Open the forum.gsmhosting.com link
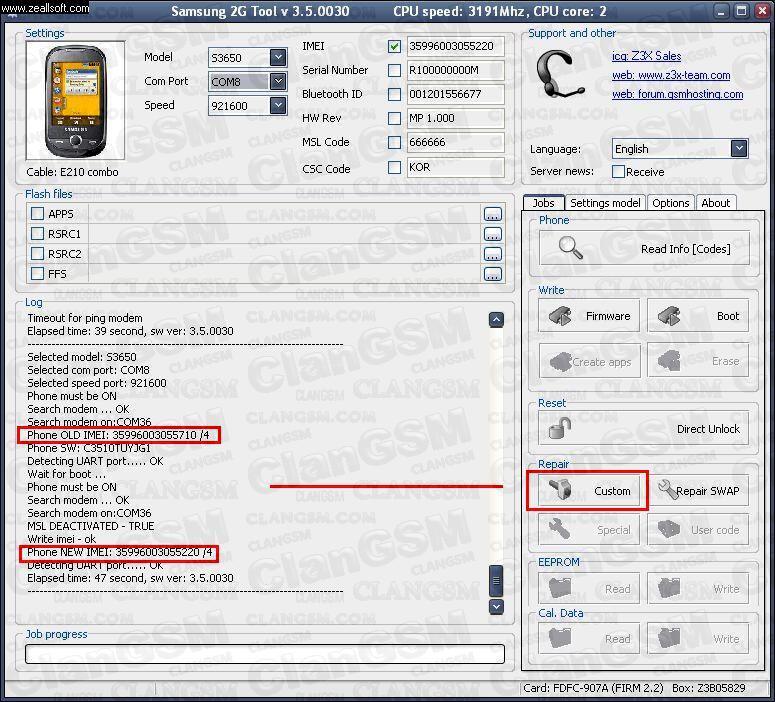 click(x=677, y=94)
